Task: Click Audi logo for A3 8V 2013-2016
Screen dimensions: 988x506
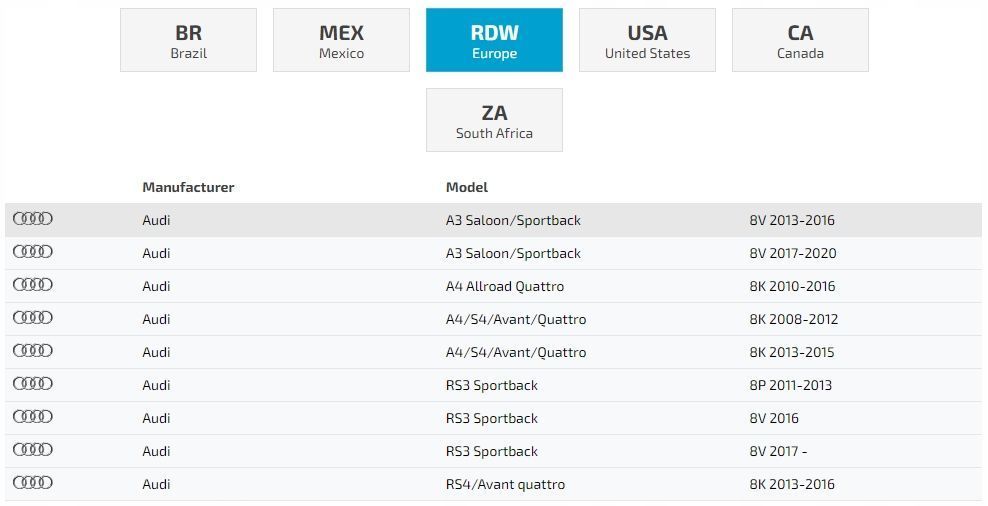Action: coord(33,219)
